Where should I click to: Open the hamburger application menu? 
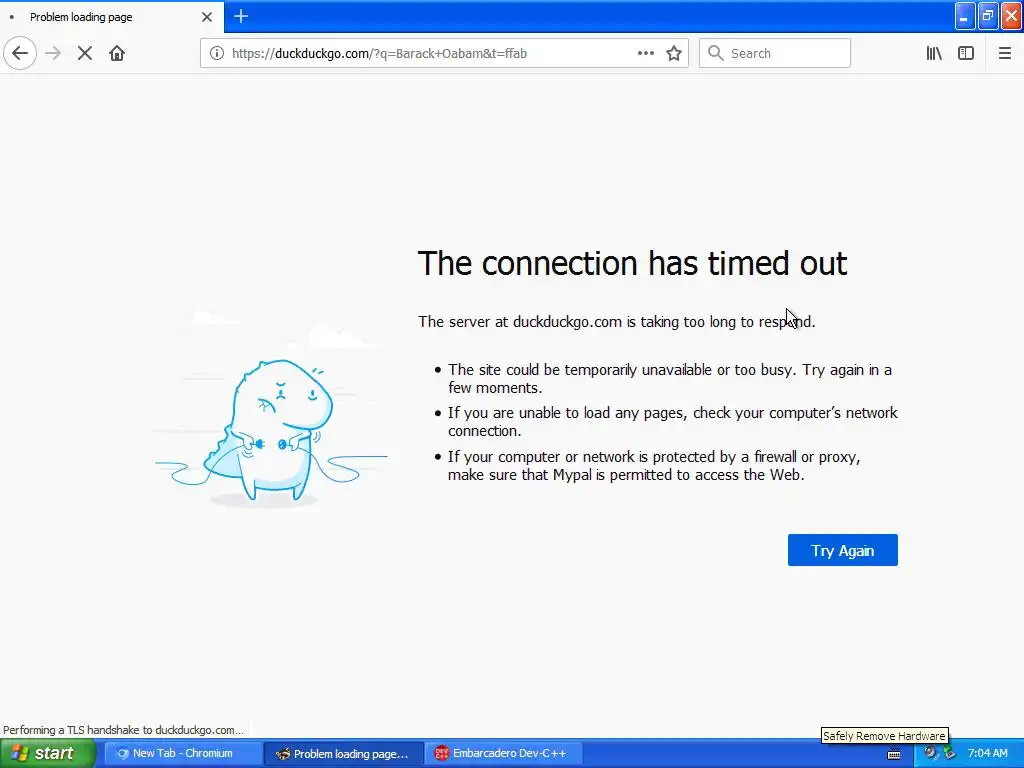click(x=1004, y=53)
